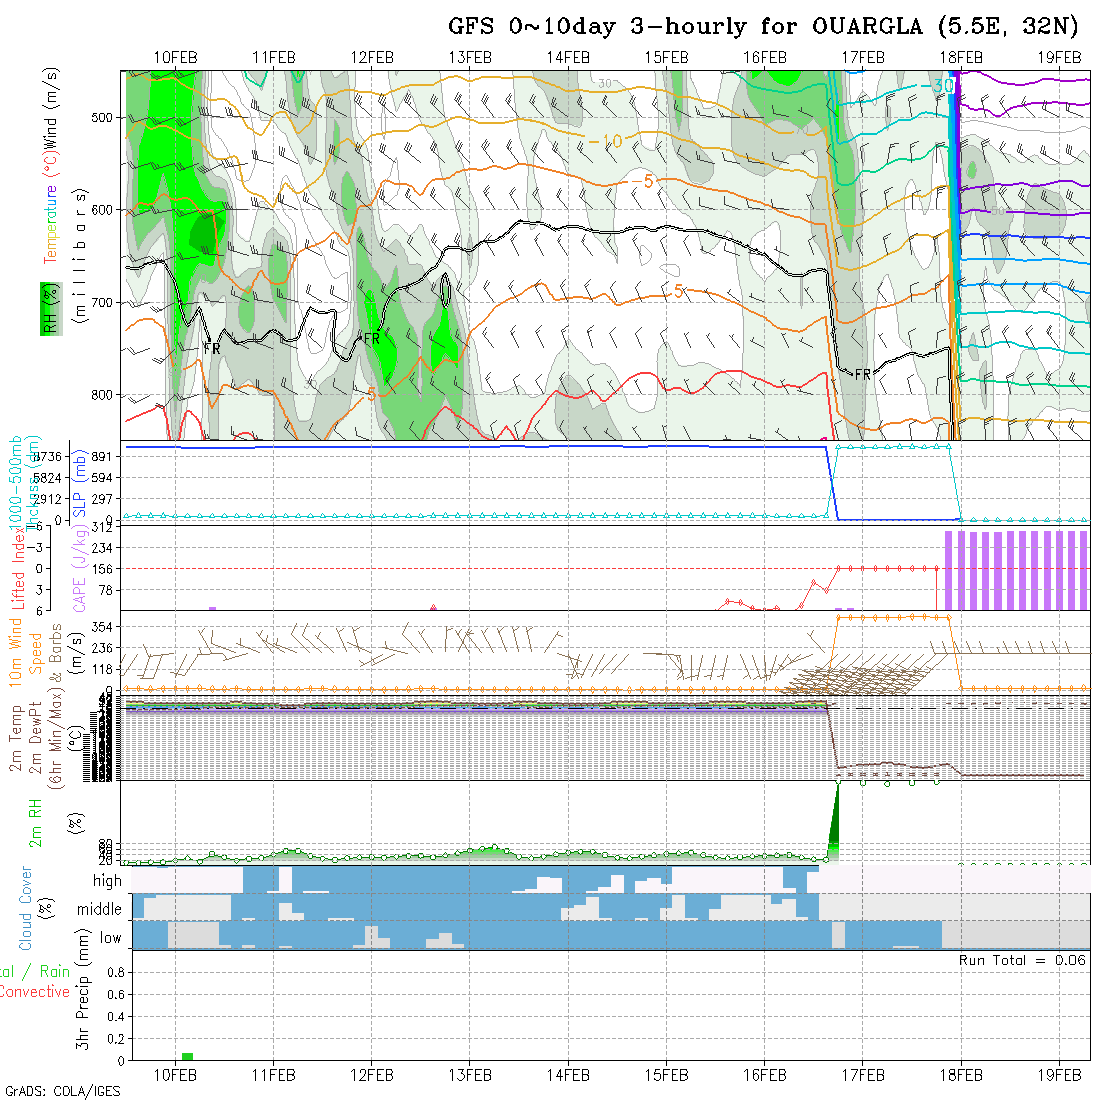Click the 18FEB label on the bottom axis
Screen dimensions: 1100x1100
(961, 1075)
